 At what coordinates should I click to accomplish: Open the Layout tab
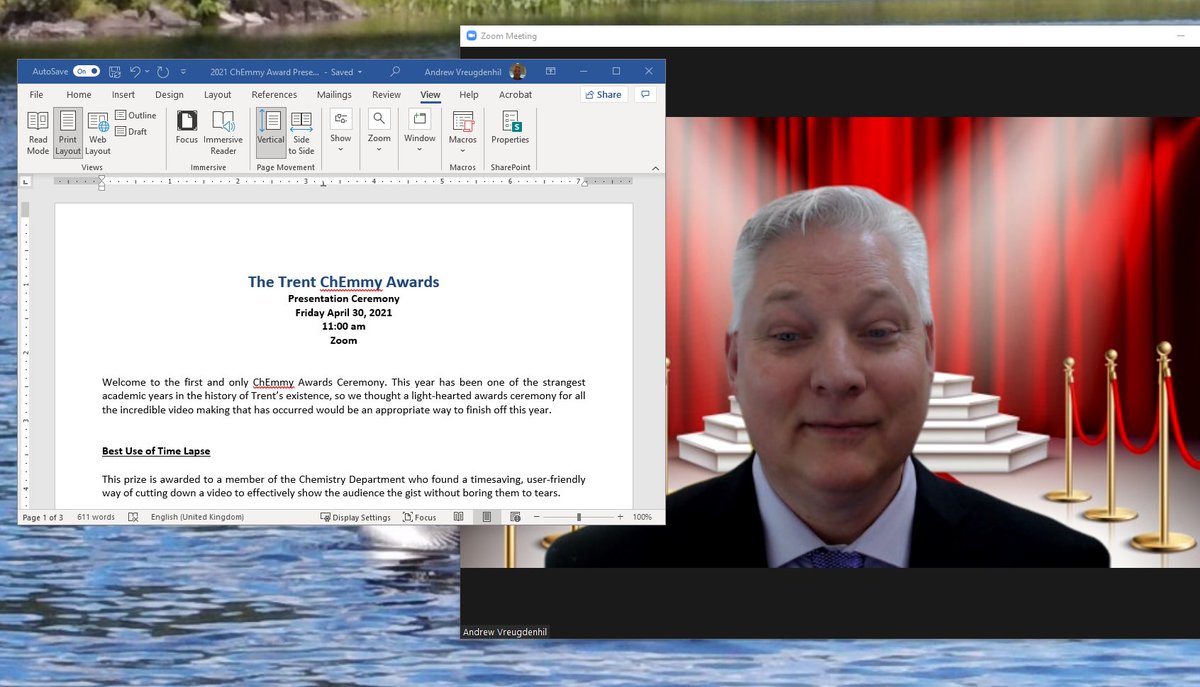218,95
